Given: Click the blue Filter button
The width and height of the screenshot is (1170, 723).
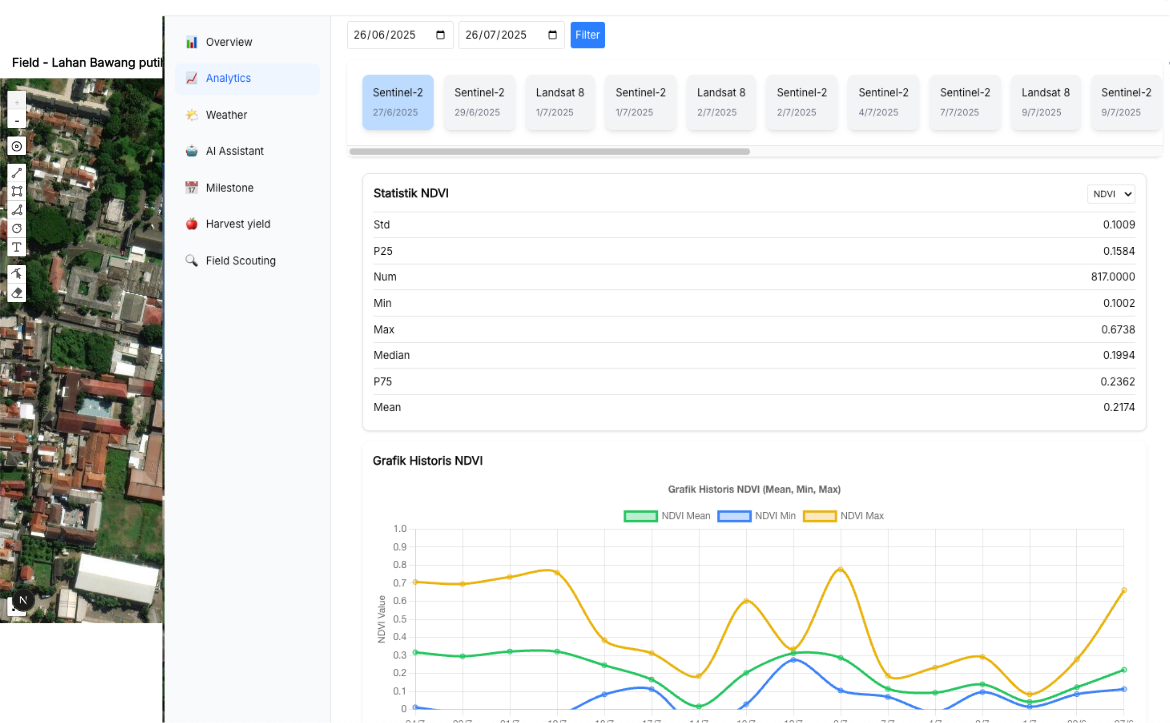Looking at the screenshot, I should pos(588,35).
